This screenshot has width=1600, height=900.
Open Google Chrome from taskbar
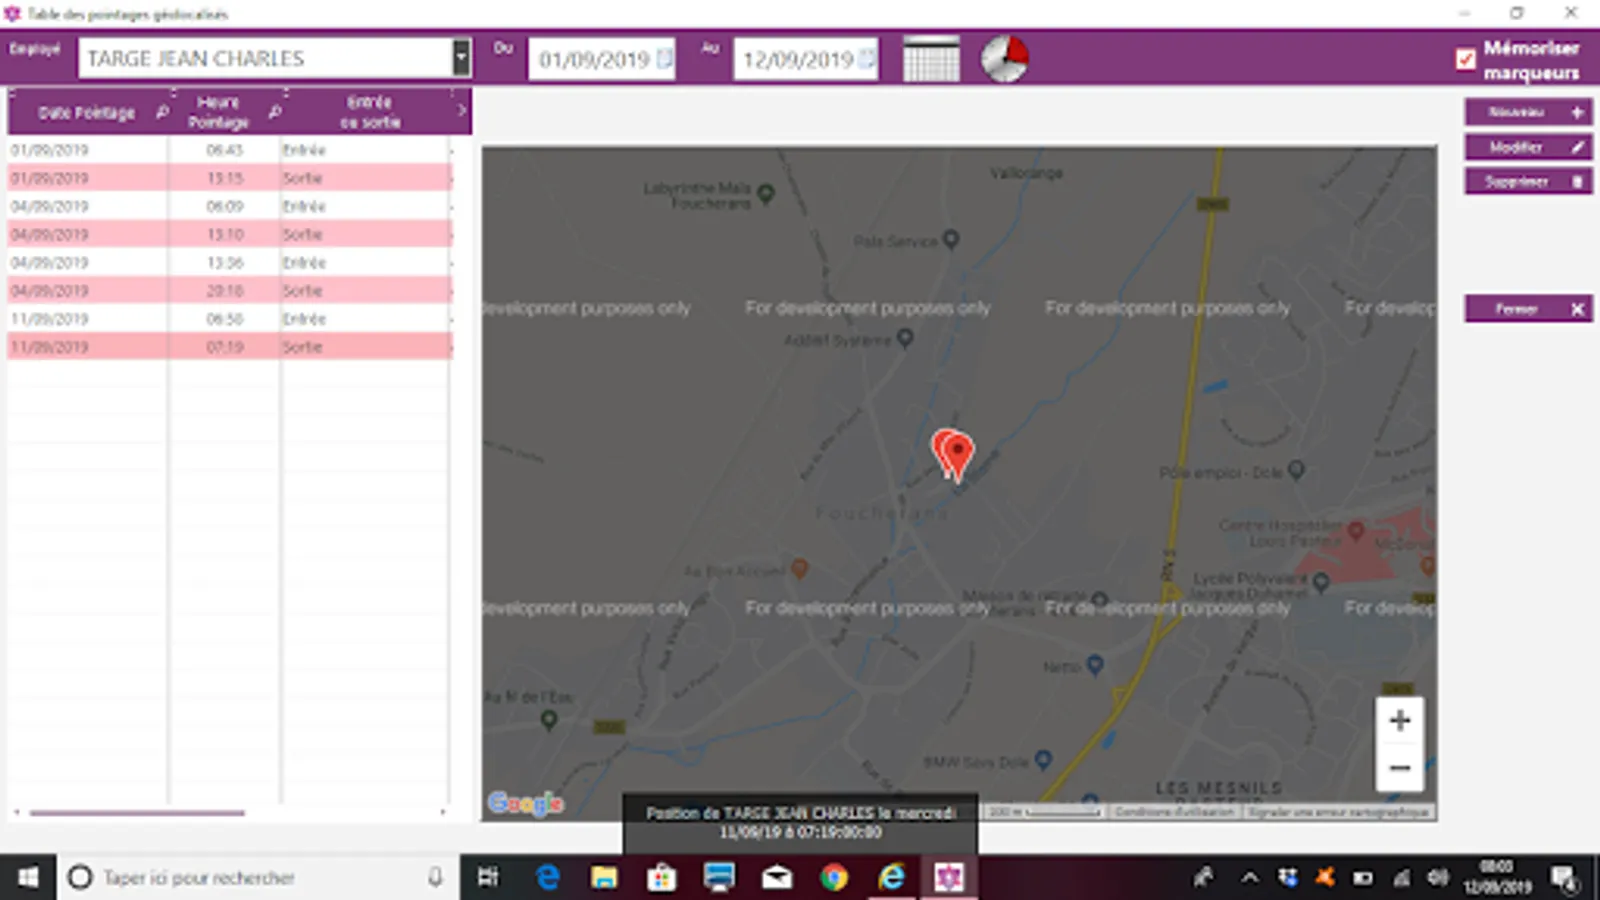(834, 877)
